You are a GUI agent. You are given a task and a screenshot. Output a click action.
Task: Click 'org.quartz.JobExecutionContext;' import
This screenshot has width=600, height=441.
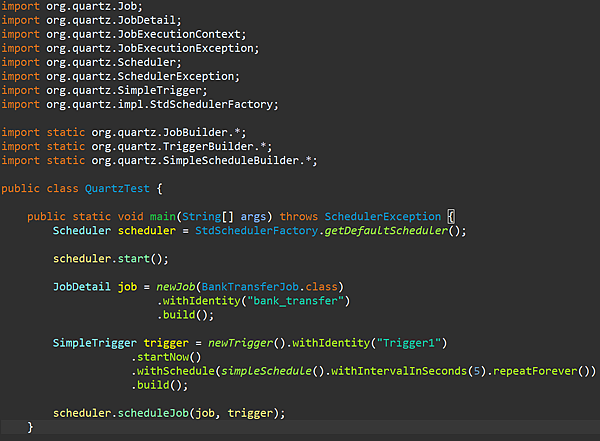146,34
